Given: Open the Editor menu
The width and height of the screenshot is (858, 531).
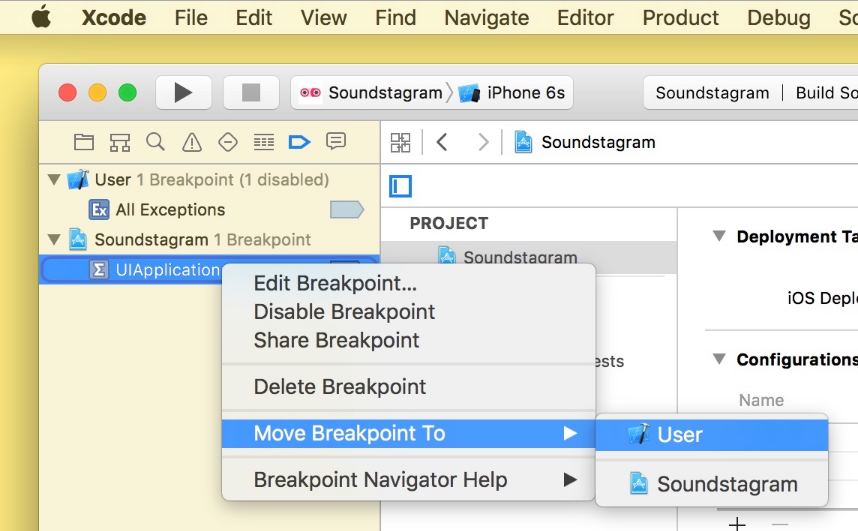Looking at the screenshot, I should click(x=585, y=18).
